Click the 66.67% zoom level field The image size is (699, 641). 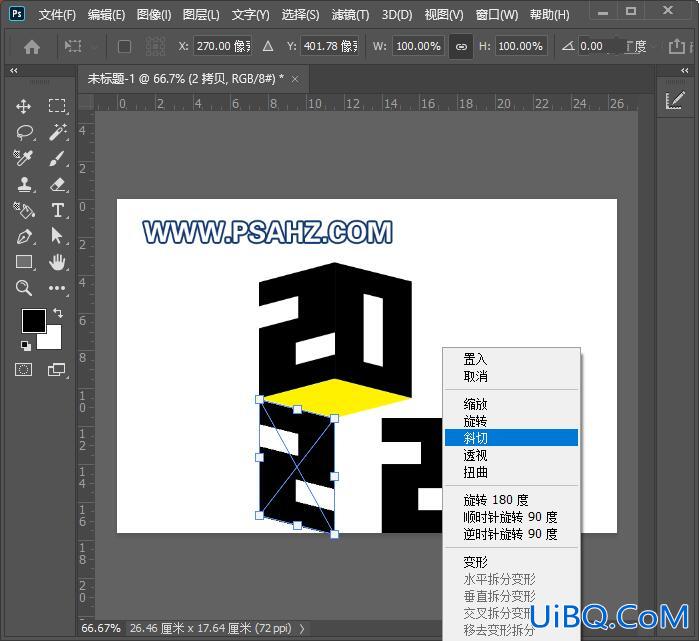pos(101,629)
